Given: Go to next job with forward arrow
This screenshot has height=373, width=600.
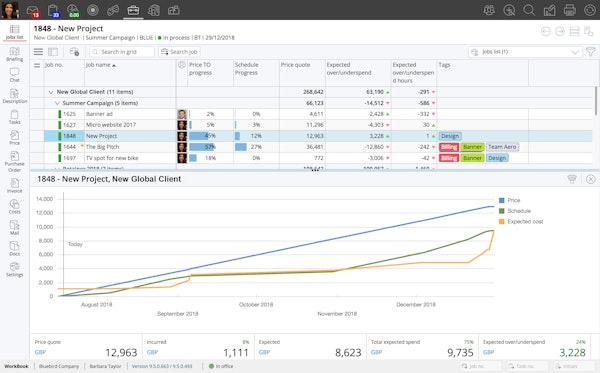Looking at the screenshot, I should [x=560, y=31].
